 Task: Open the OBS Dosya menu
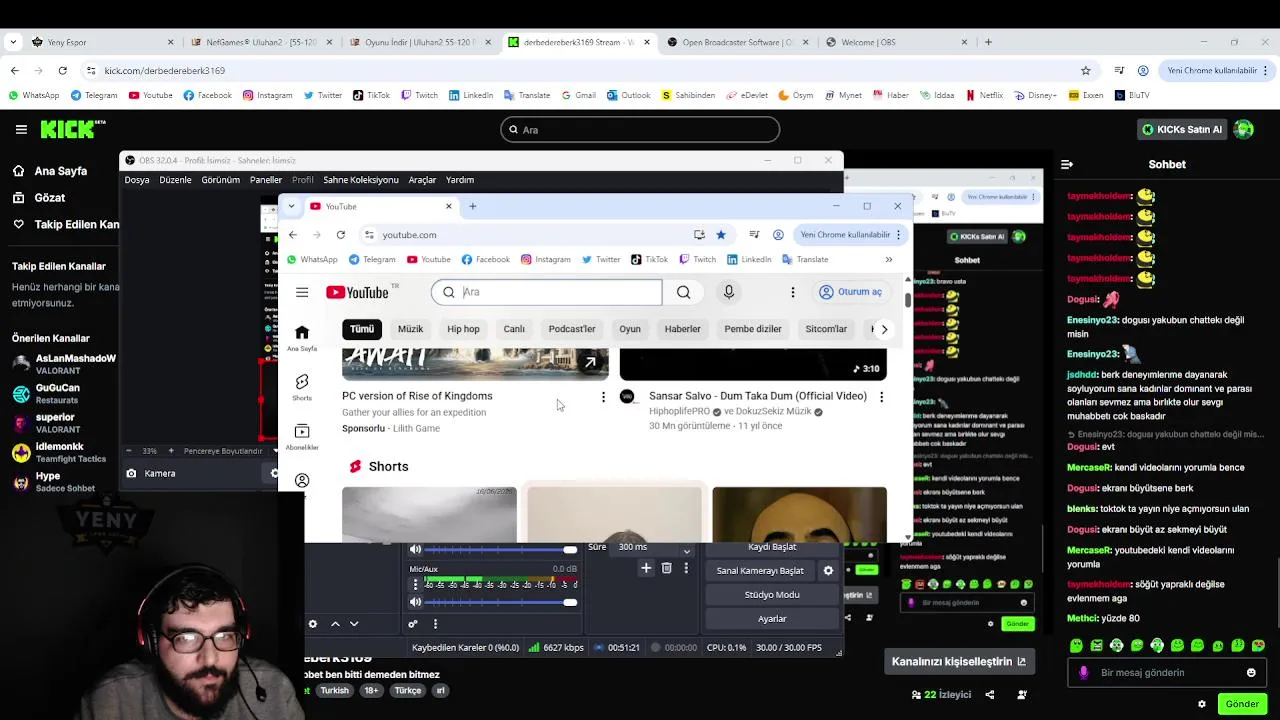click(137, 180)
